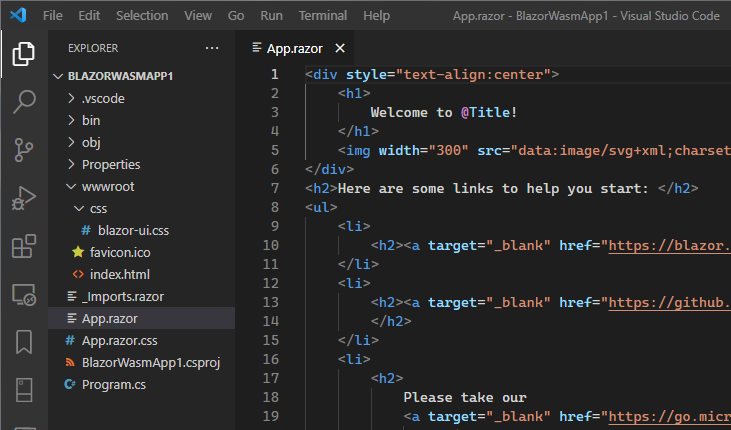
Task: Click the EXPLORER panel title
Action: pyautogui.click(x=93, y=48)
